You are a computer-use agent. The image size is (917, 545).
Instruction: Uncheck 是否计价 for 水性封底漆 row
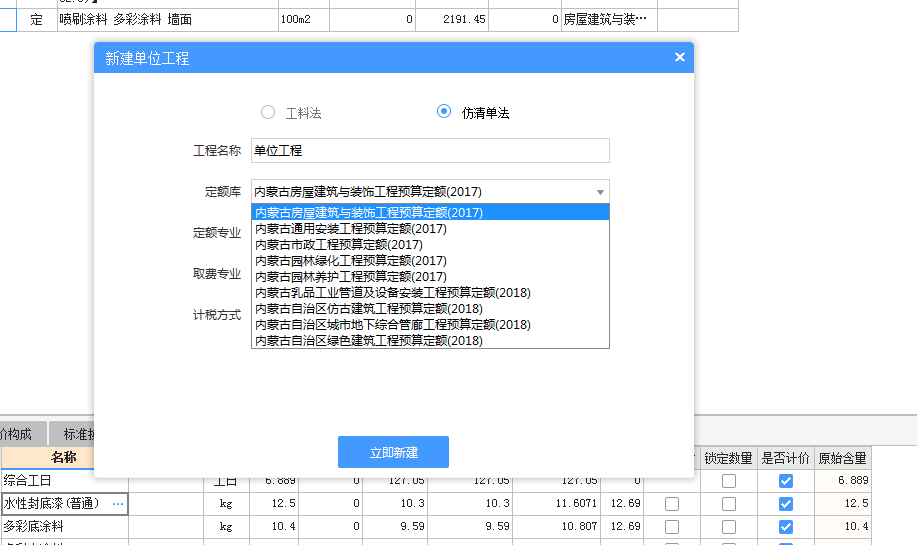786,504
